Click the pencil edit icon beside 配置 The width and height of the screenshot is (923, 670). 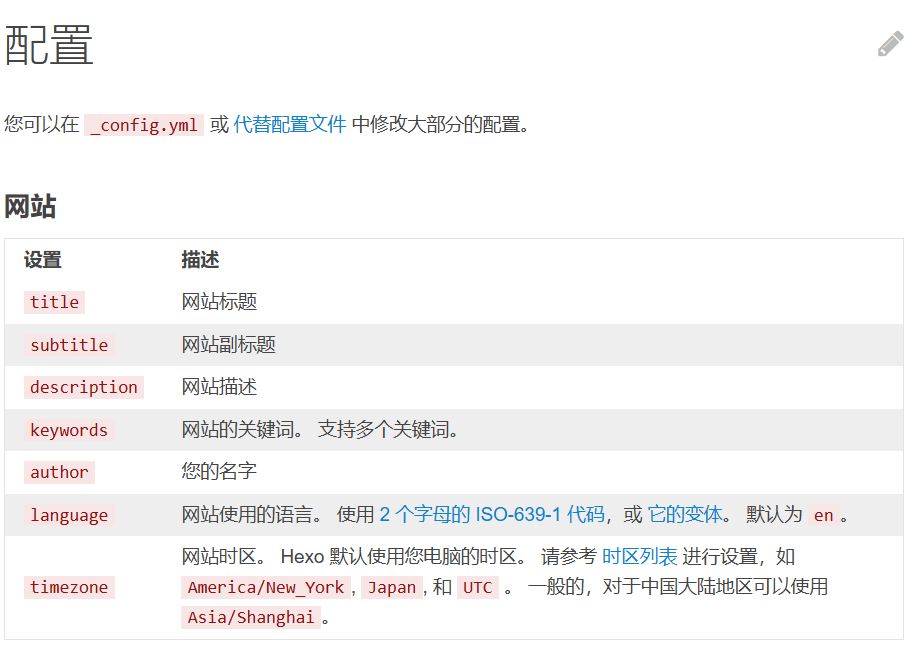click(x=890, y=45)
